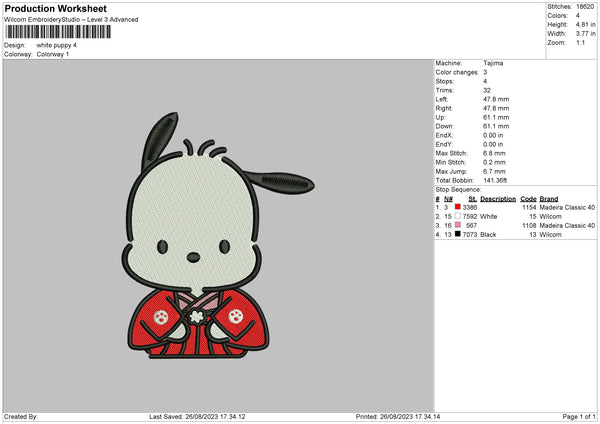Click the 'Production Worksheet' title
The width and height of the screenshot is (600, 424).
[x=55, y=8]
